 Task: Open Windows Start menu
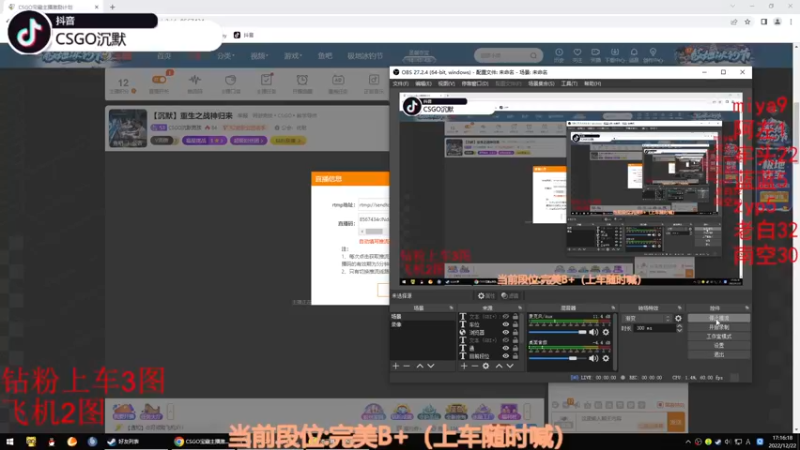10,442
